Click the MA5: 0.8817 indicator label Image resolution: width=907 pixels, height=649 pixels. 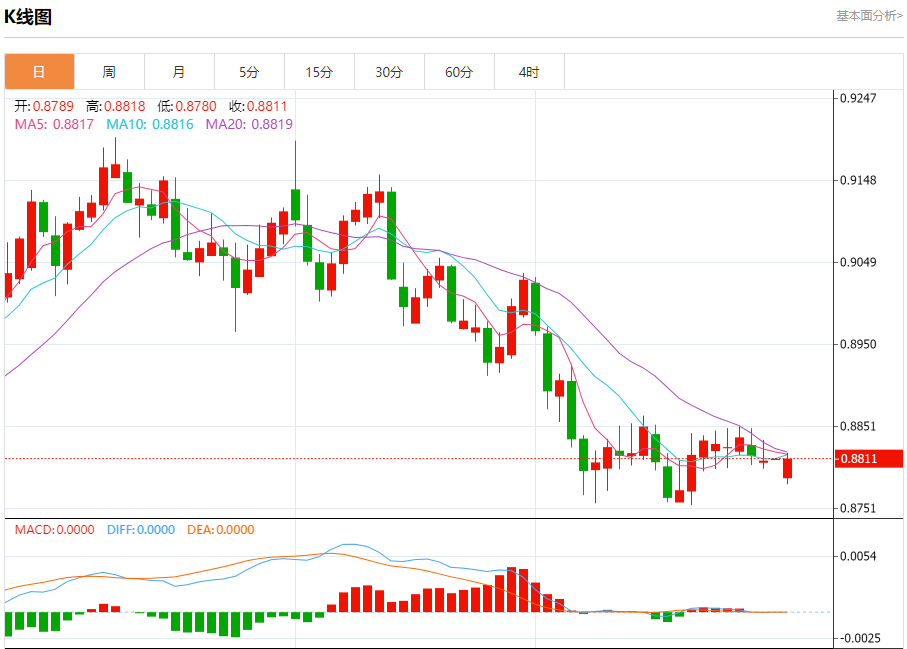pyautogui.click(x=54, y=124)
